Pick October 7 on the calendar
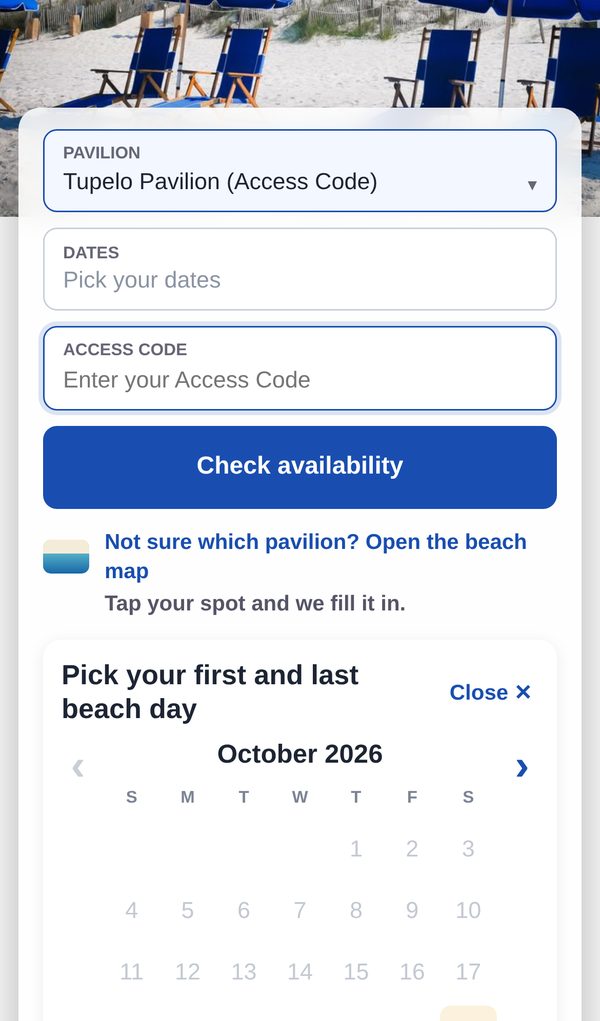Viewport: 600px width, 1021px height. tap(300, 910)
